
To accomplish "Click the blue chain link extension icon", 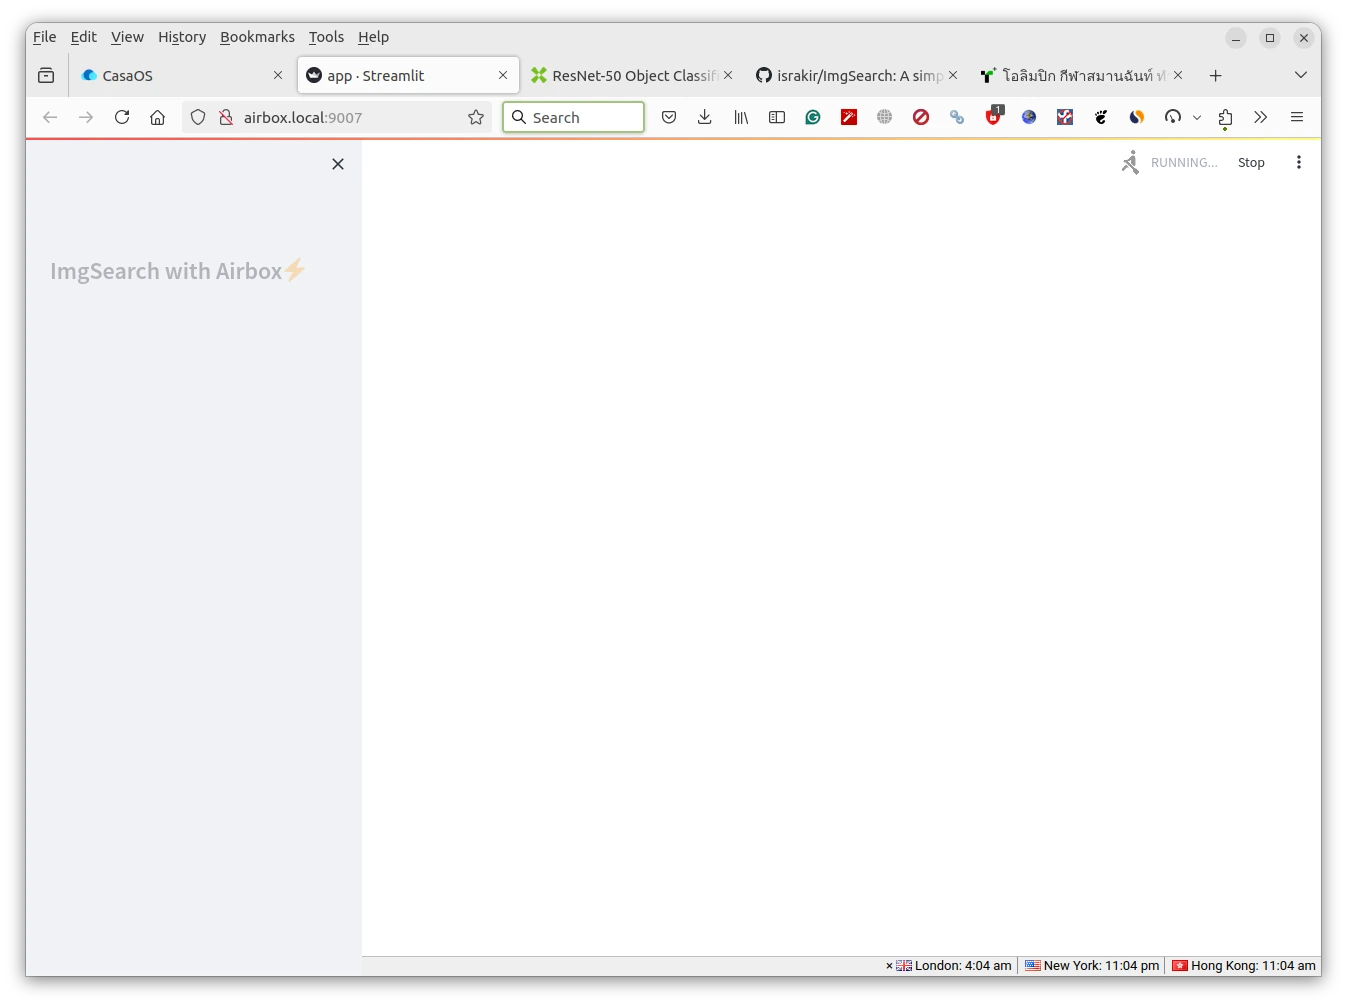I will point(957,117).
